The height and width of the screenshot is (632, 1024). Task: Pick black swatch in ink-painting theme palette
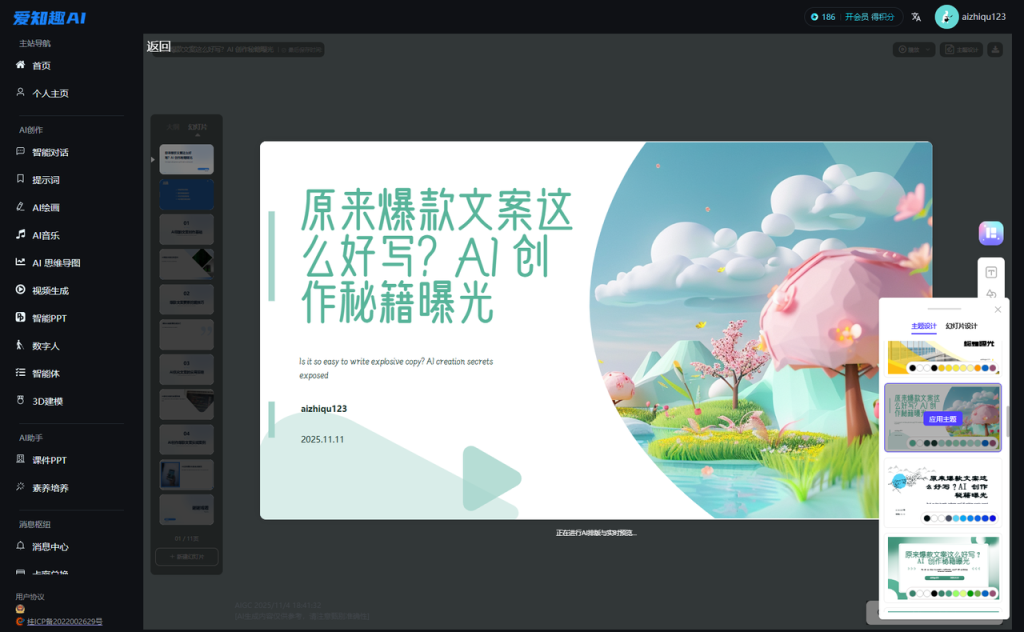[927, 518]
